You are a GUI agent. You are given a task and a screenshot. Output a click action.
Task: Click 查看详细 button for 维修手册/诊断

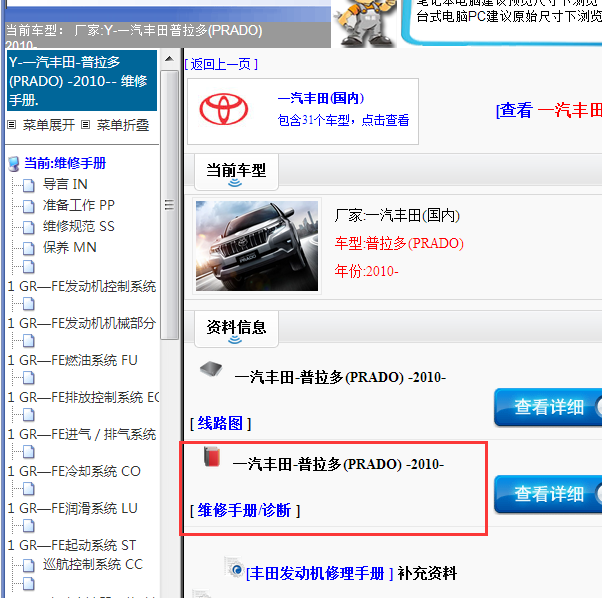(548, 494)
